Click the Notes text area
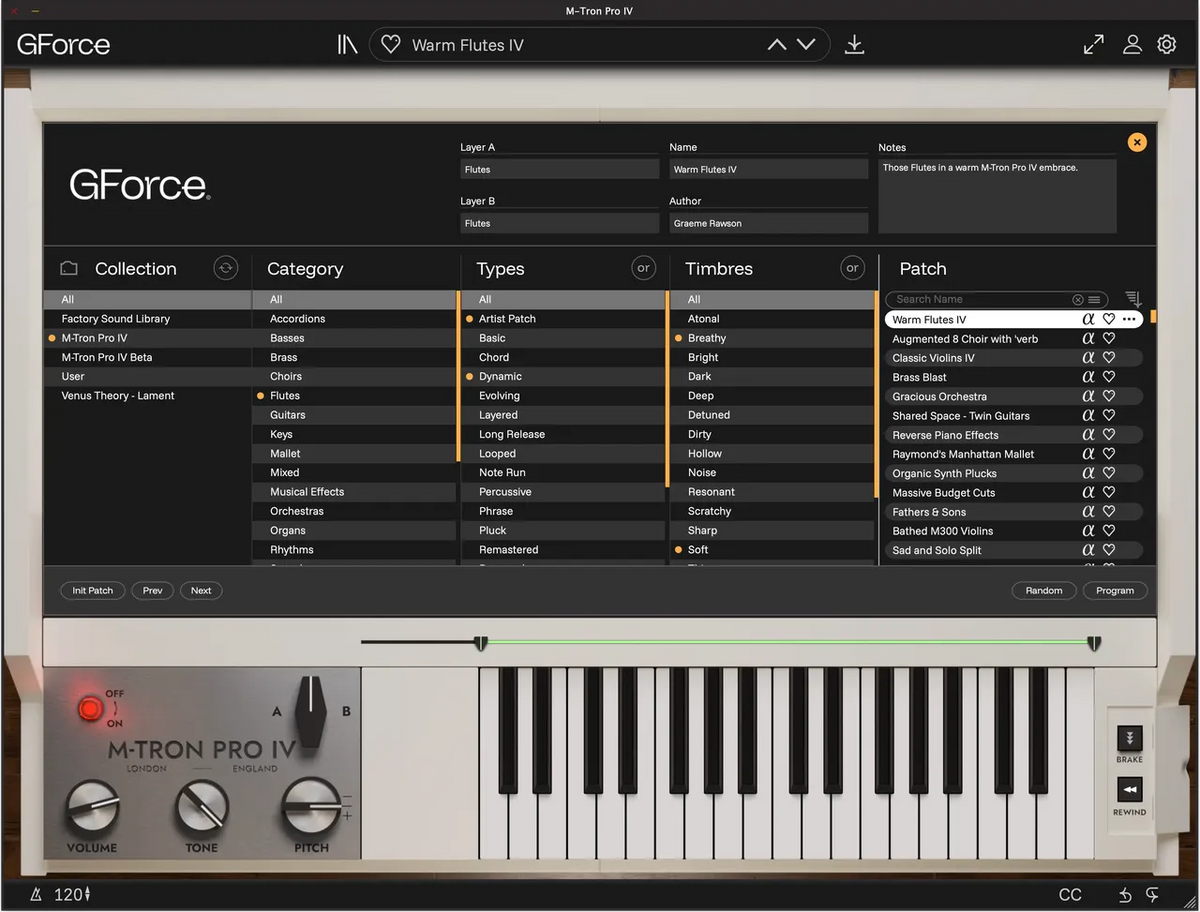Viewport: 1200px width, 912px height. tap(997, 195)
